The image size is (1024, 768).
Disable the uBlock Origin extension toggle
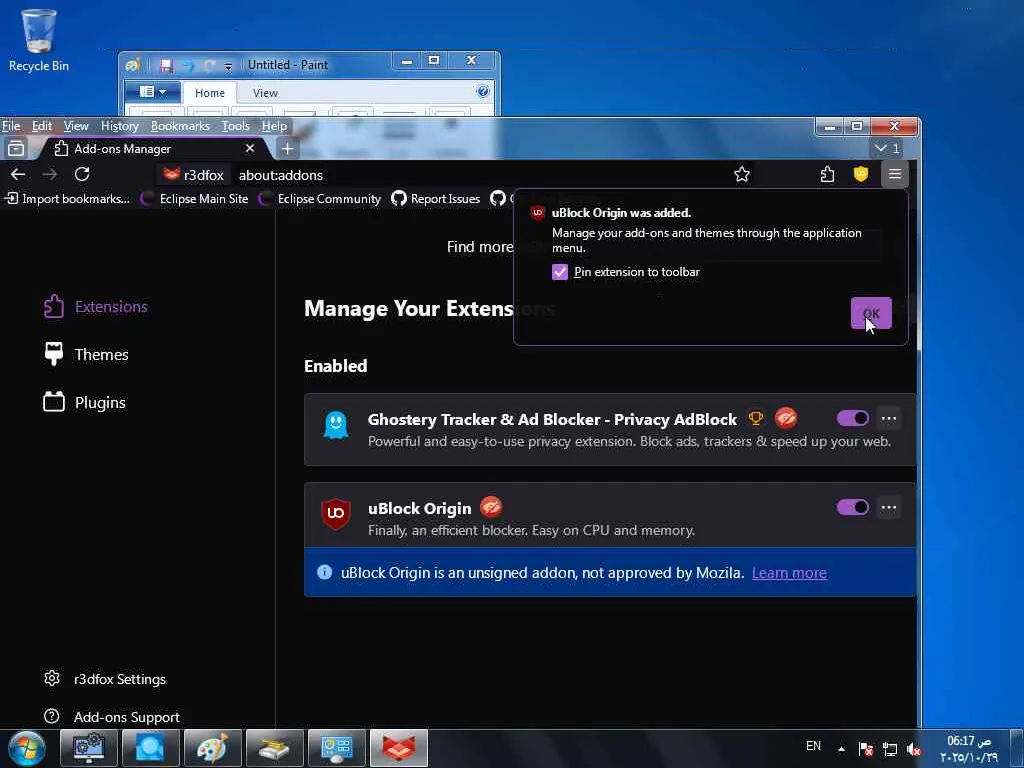pyautogui.click(x=852, y=507)
